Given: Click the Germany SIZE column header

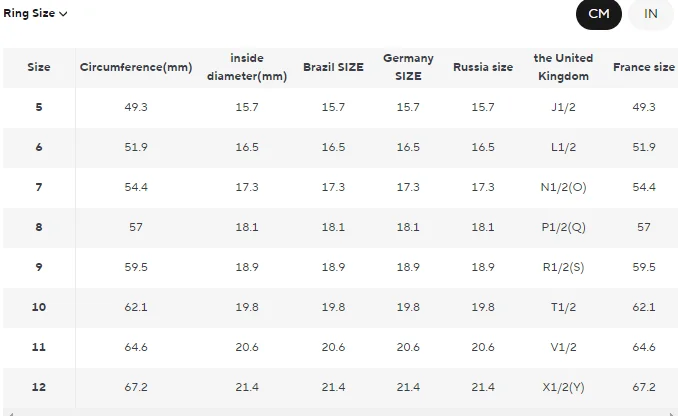Looking at the screenshot, I should click(408, 67).
